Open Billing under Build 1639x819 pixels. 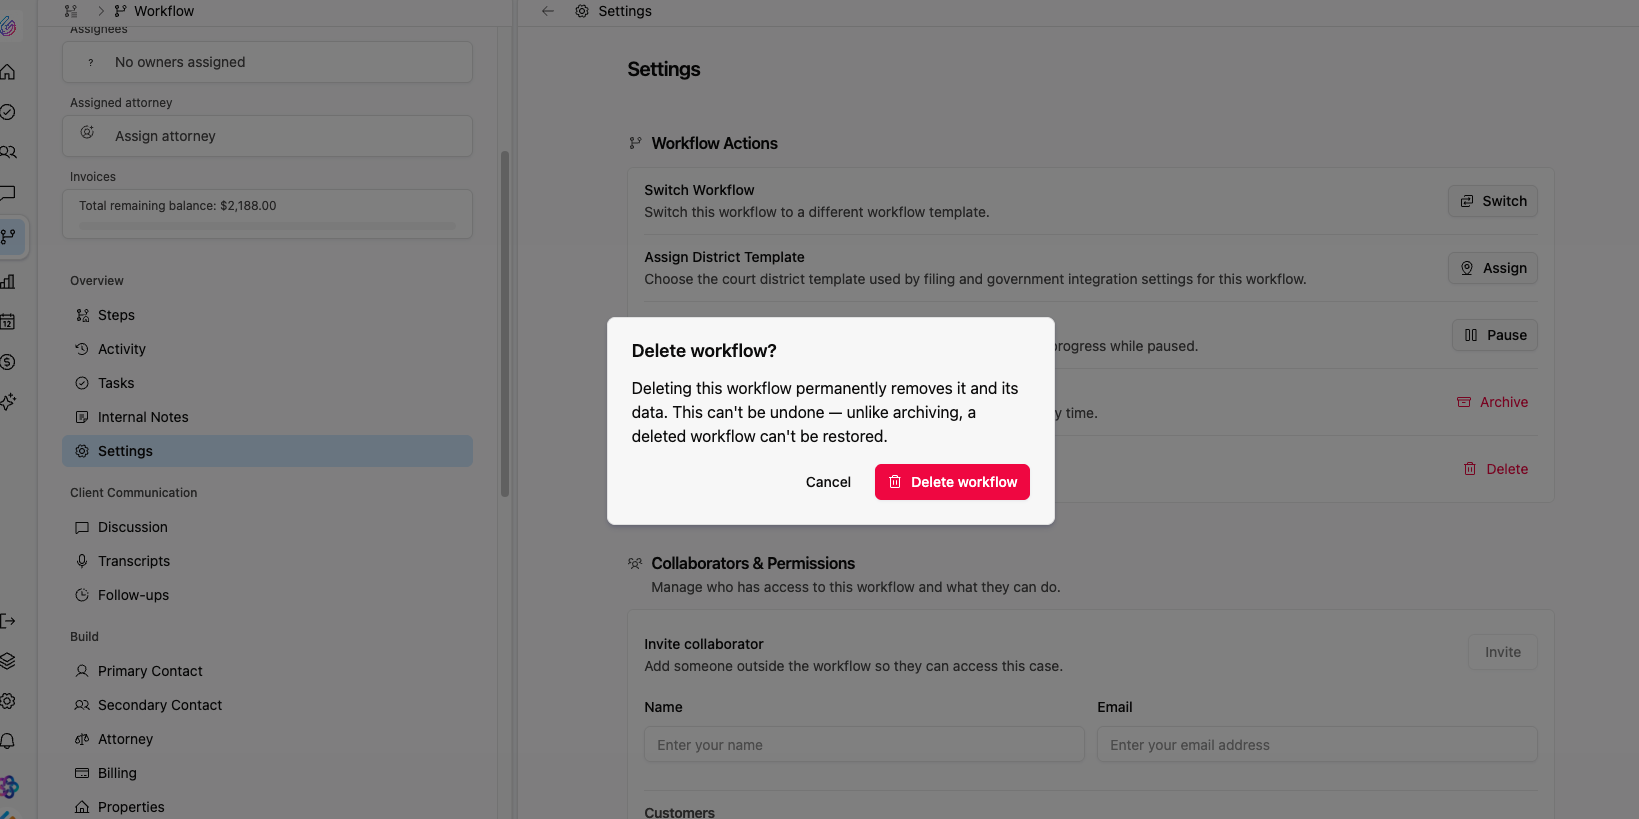pos(267,773)
